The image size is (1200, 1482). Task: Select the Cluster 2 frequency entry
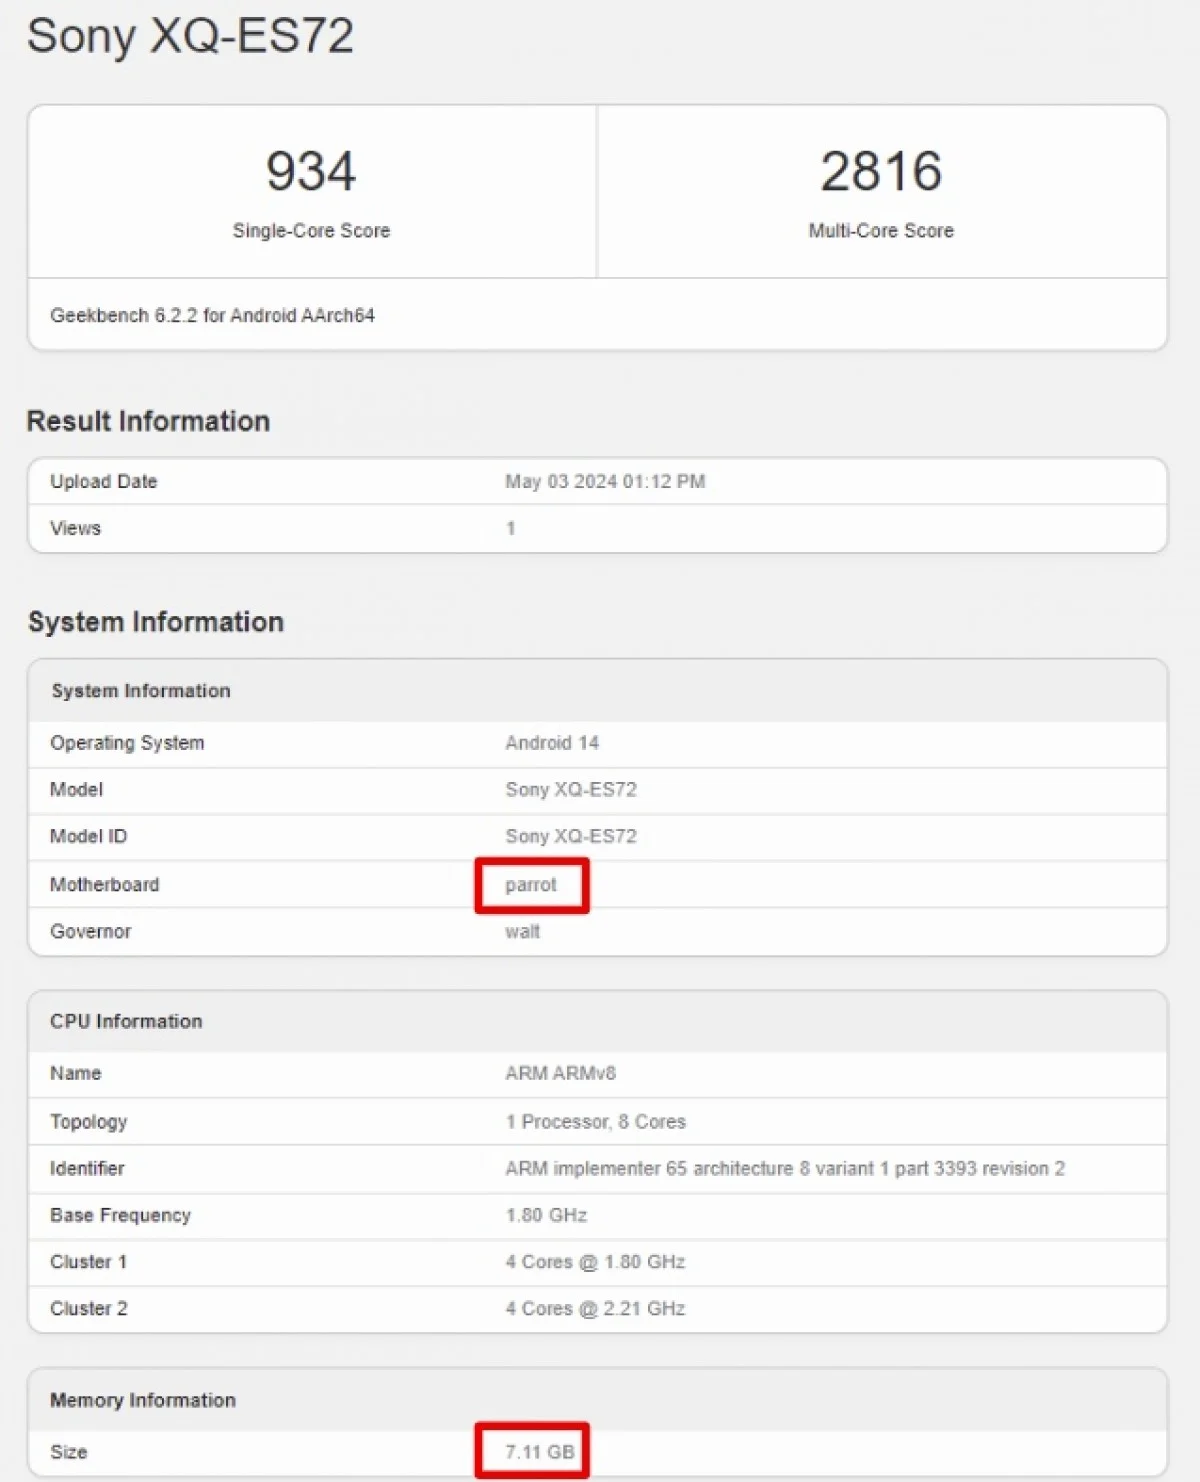coord(592,1308)
